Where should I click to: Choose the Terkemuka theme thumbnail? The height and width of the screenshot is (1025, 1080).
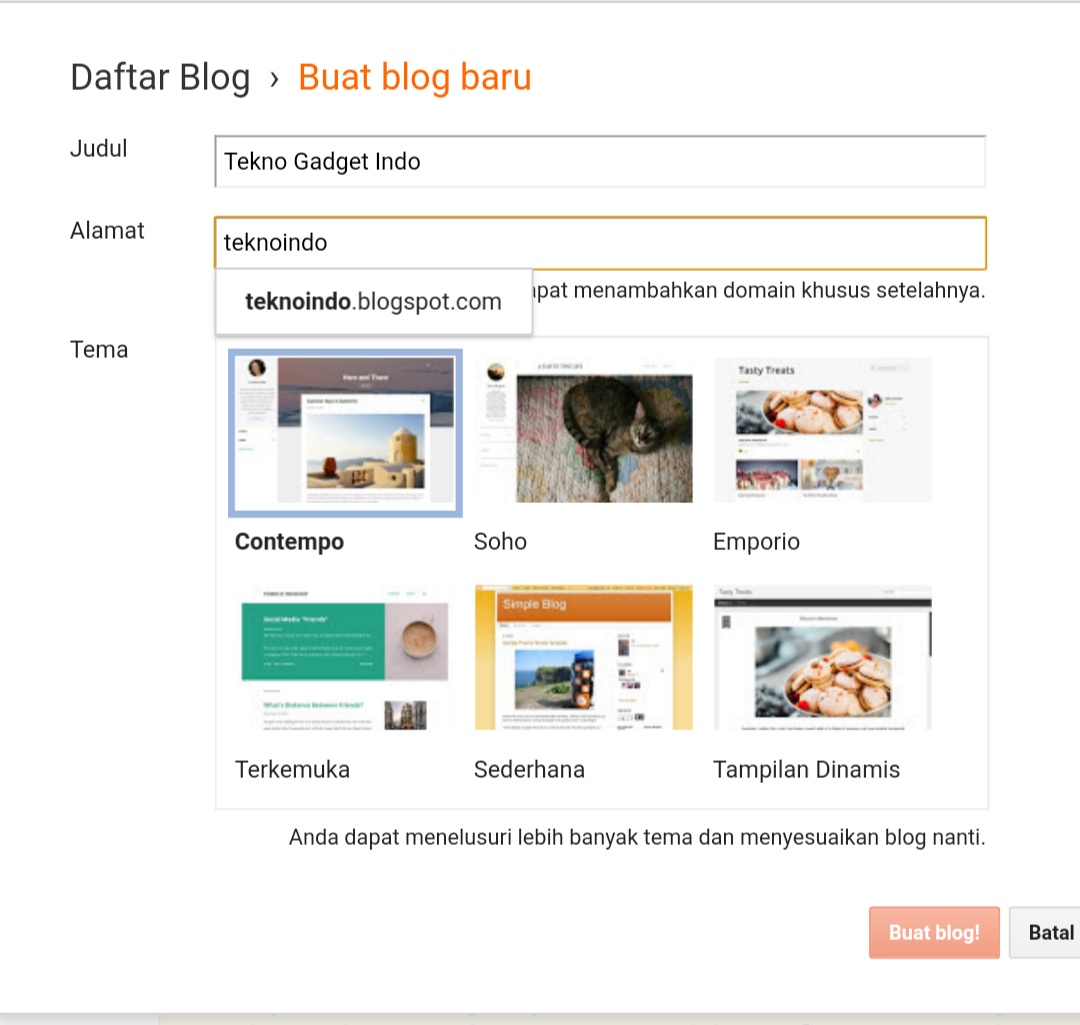click(x=345, y=658)
